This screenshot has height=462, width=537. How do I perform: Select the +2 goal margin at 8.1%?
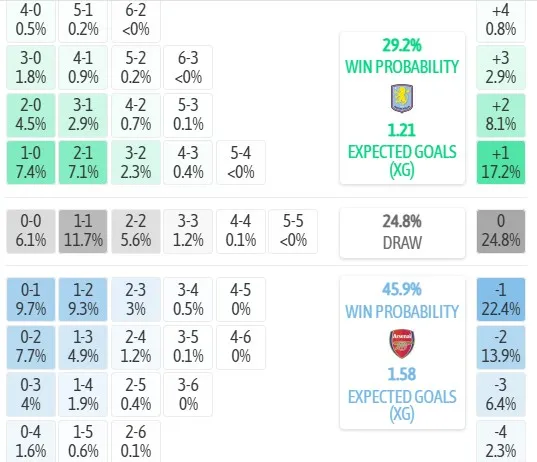tap(501, 115)
